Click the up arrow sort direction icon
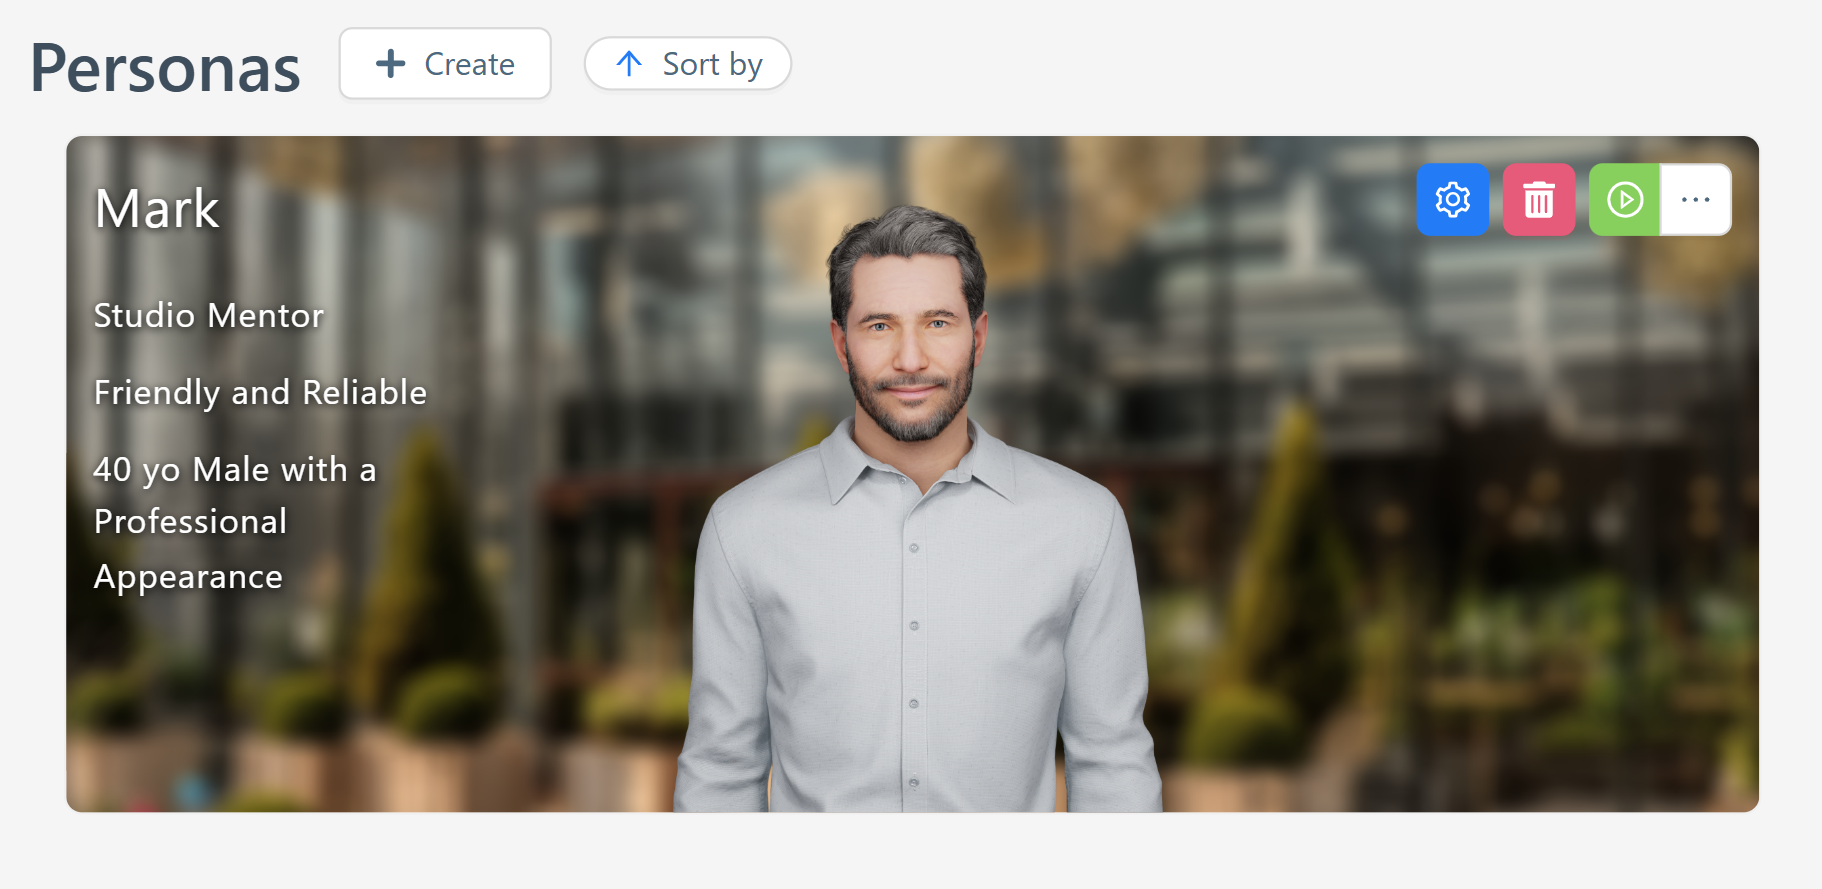This screenshot has height=889, width=1822. (629, 64)
